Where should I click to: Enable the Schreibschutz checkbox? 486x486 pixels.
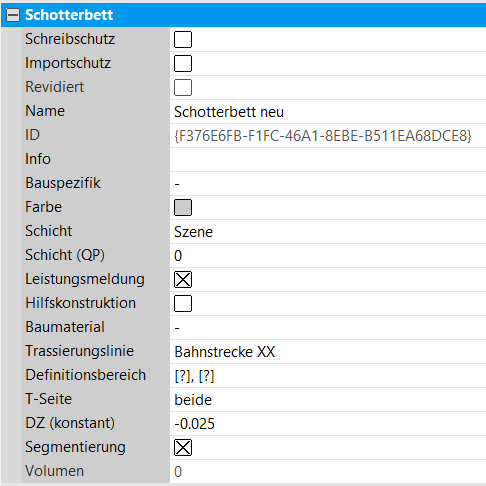(183, 39)
